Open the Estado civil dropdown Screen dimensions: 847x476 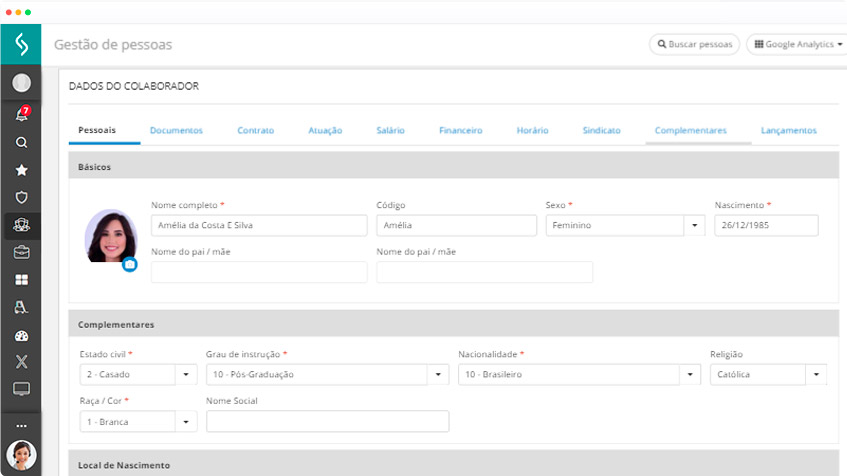[x=187, y=375]
